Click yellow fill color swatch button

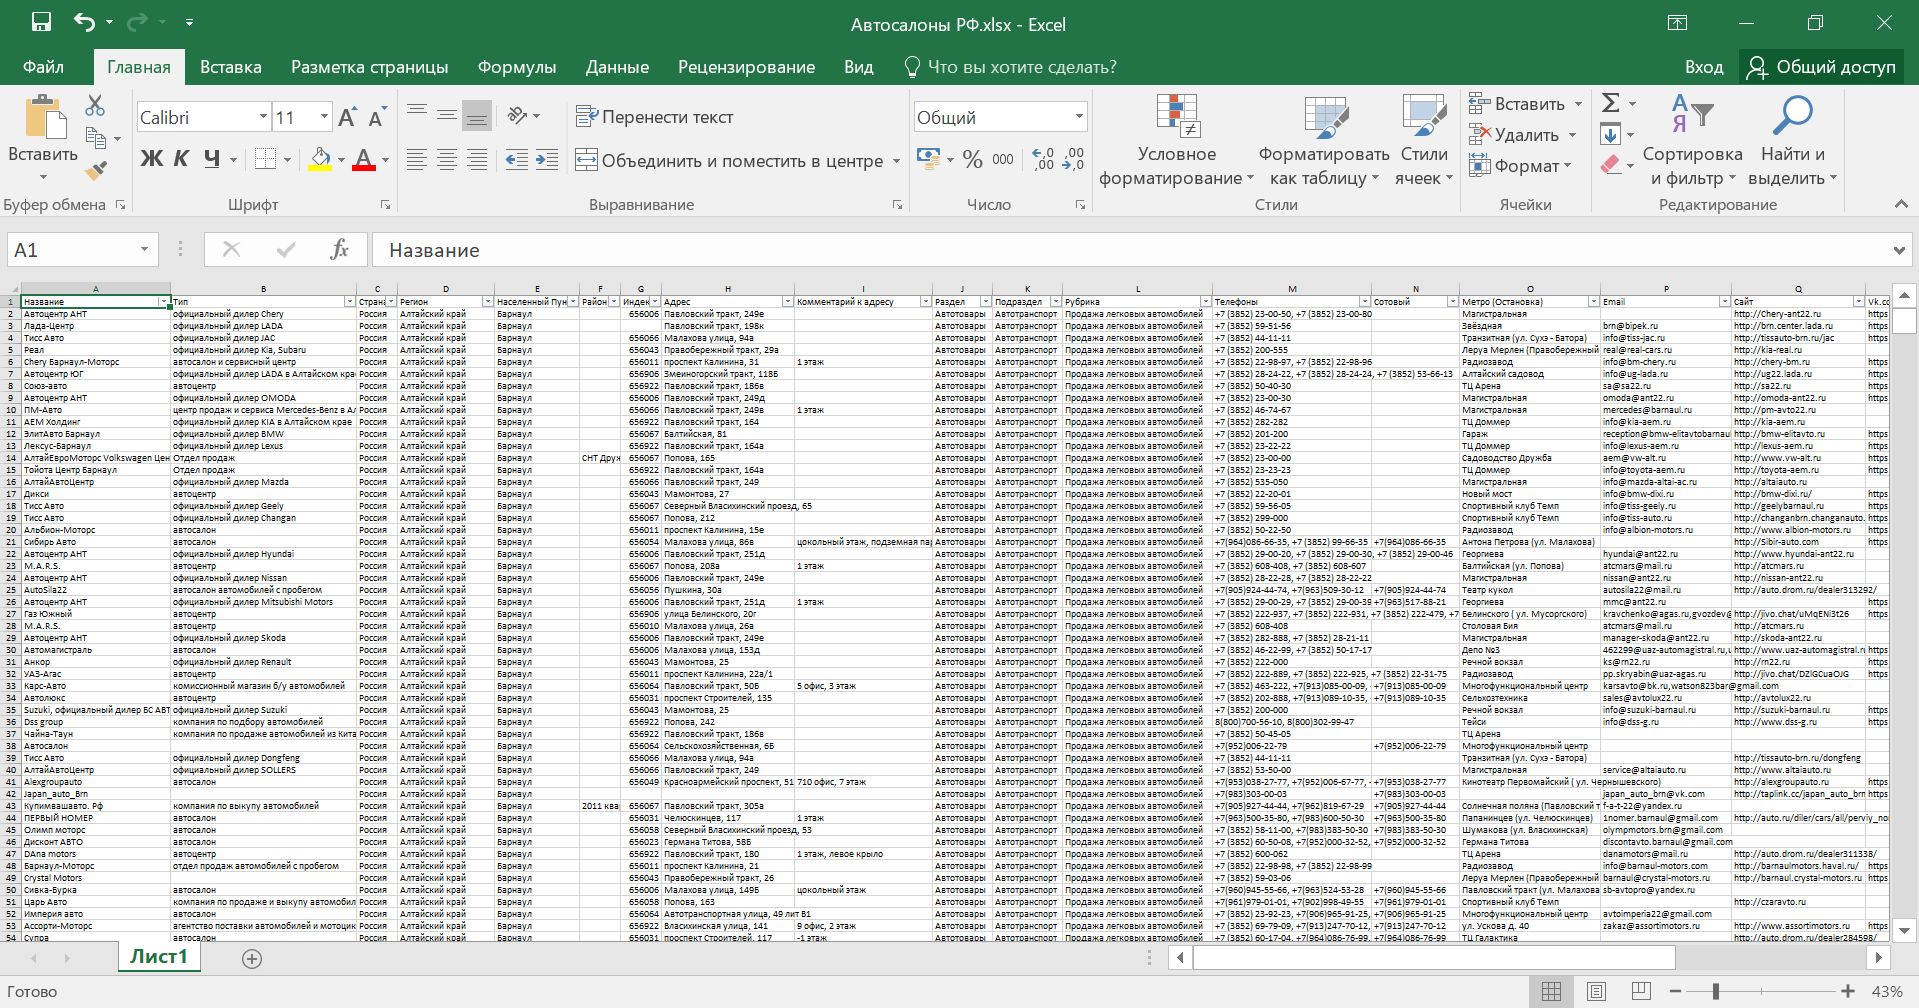coord(320,160)
